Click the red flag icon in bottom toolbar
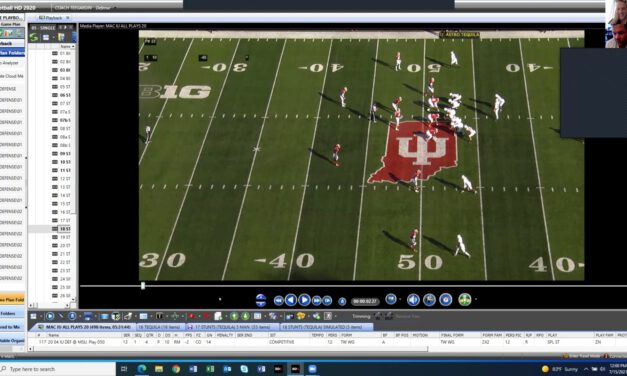 pyautogui.click(x=206, y=316)
